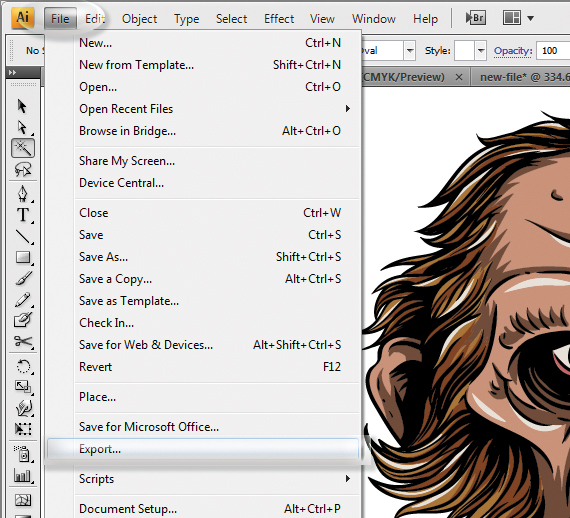The width and height of the screenshot is (570, 518).
Task: Select the Selection tool black arrow
Action: click(x=22, y=106)
